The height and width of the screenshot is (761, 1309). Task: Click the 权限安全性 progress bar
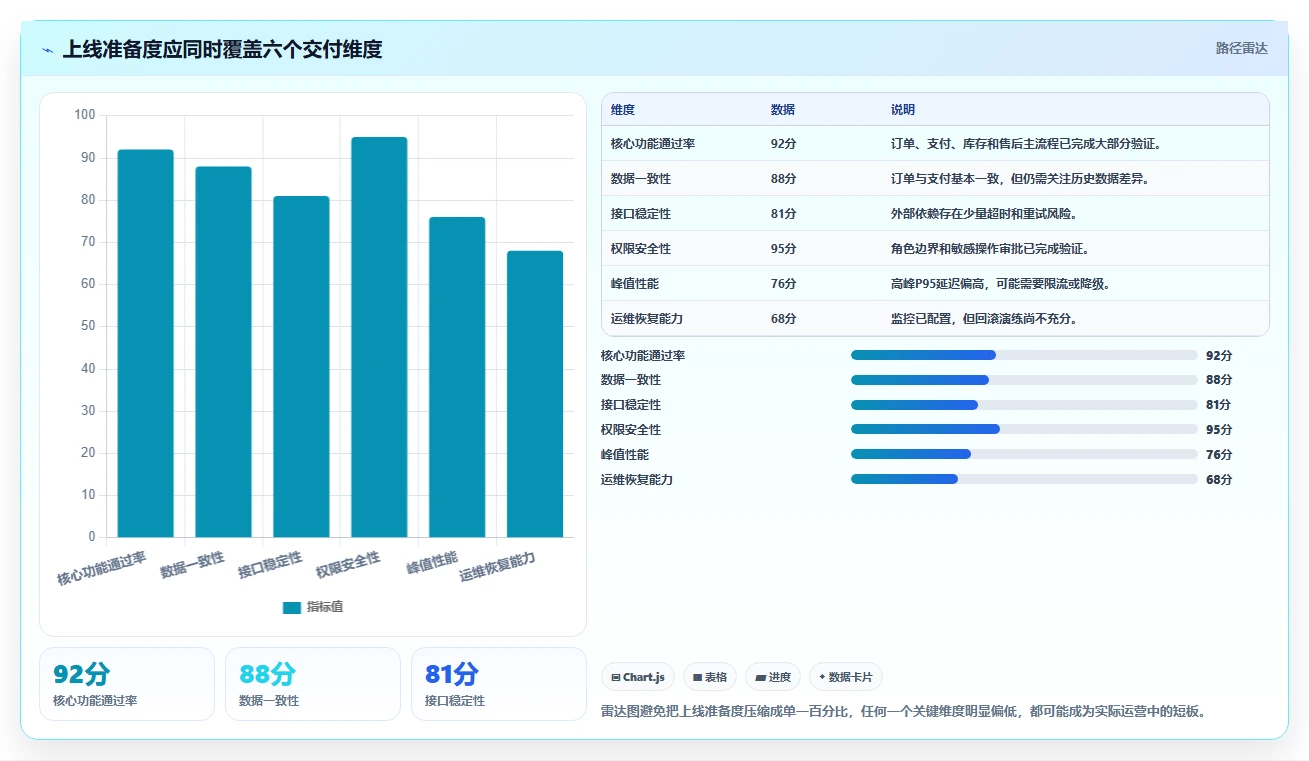[1024, 429]
